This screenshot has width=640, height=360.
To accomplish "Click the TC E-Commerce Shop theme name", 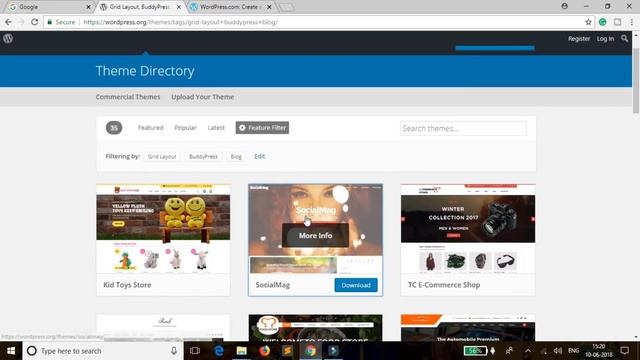I will click(x=444, y=285).
